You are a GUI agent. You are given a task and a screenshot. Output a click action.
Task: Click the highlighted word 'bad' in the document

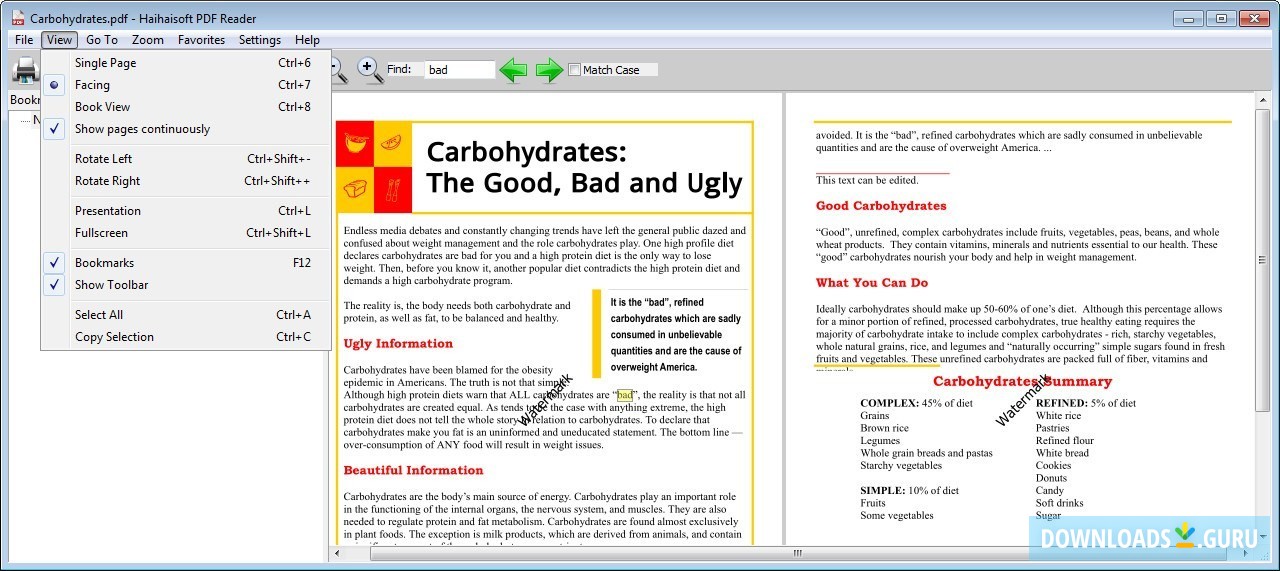click(625, 395)
